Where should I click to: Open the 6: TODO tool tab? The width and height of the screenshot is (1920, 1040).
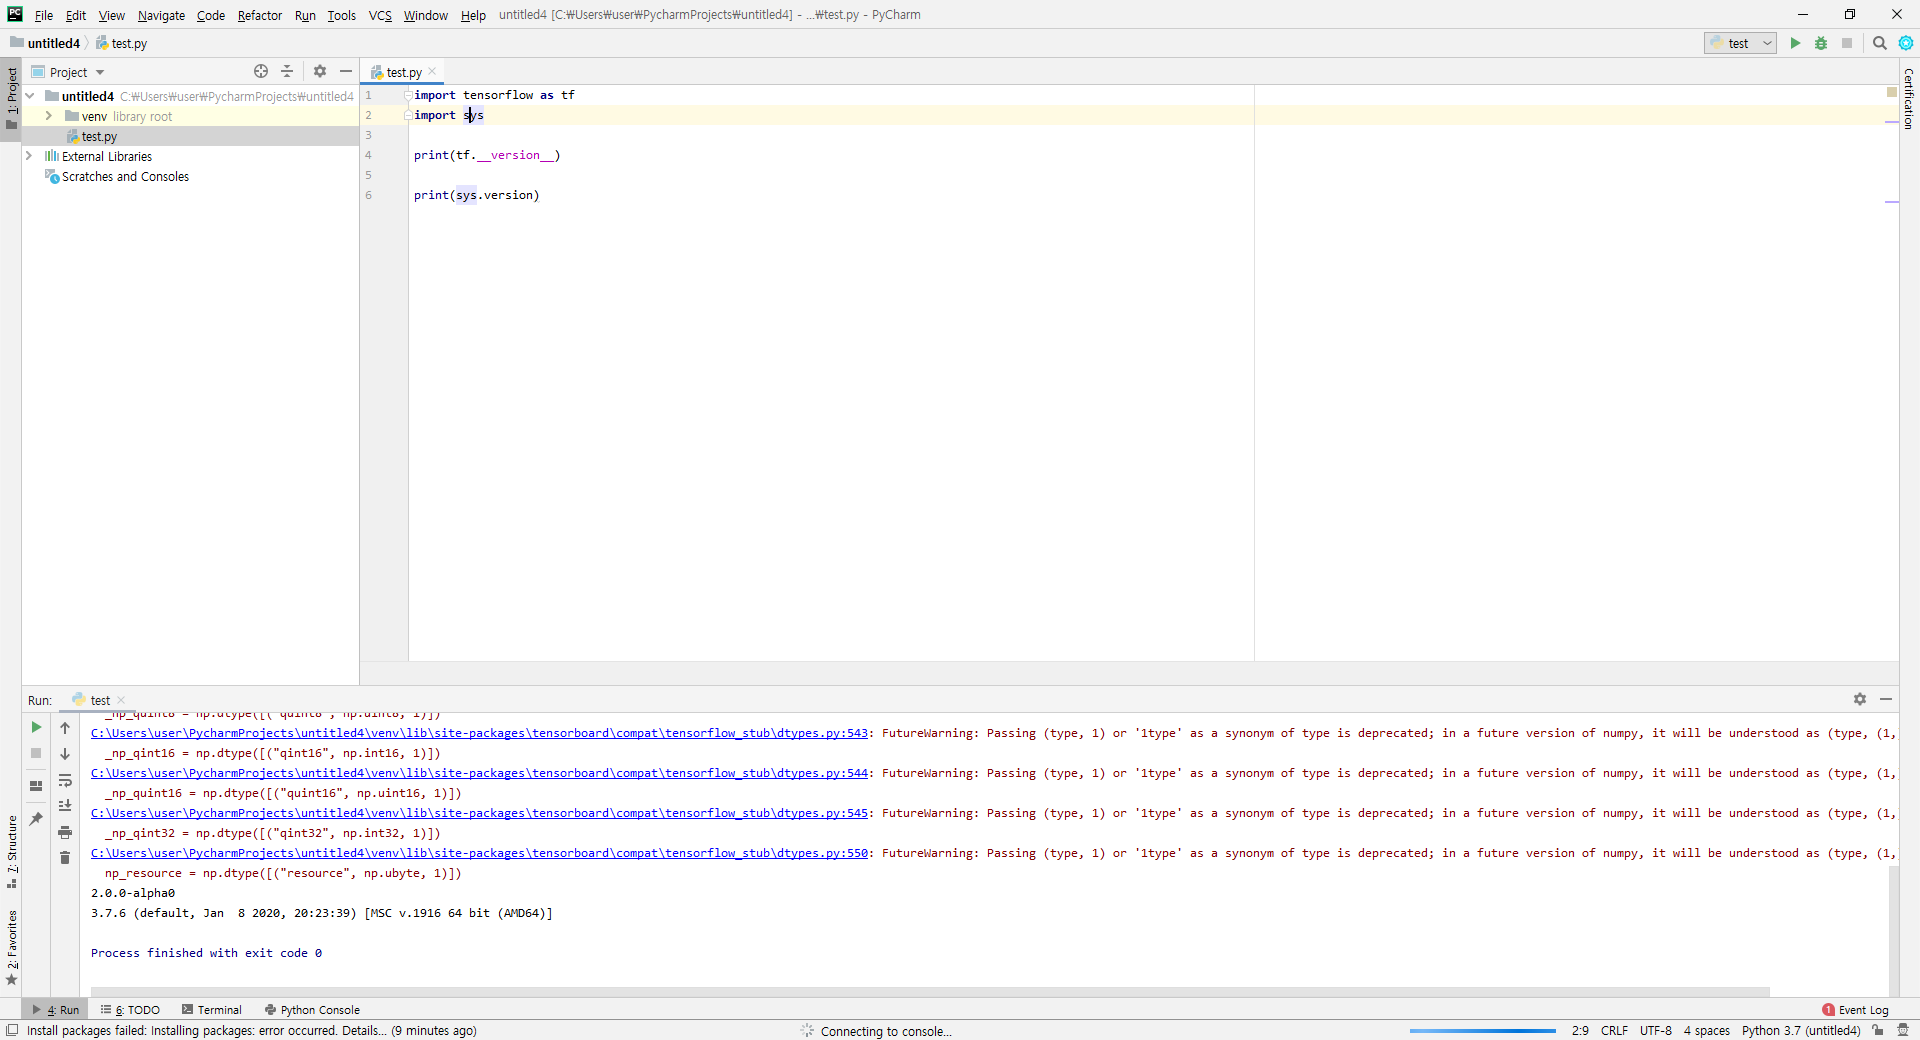[131, 1010]
